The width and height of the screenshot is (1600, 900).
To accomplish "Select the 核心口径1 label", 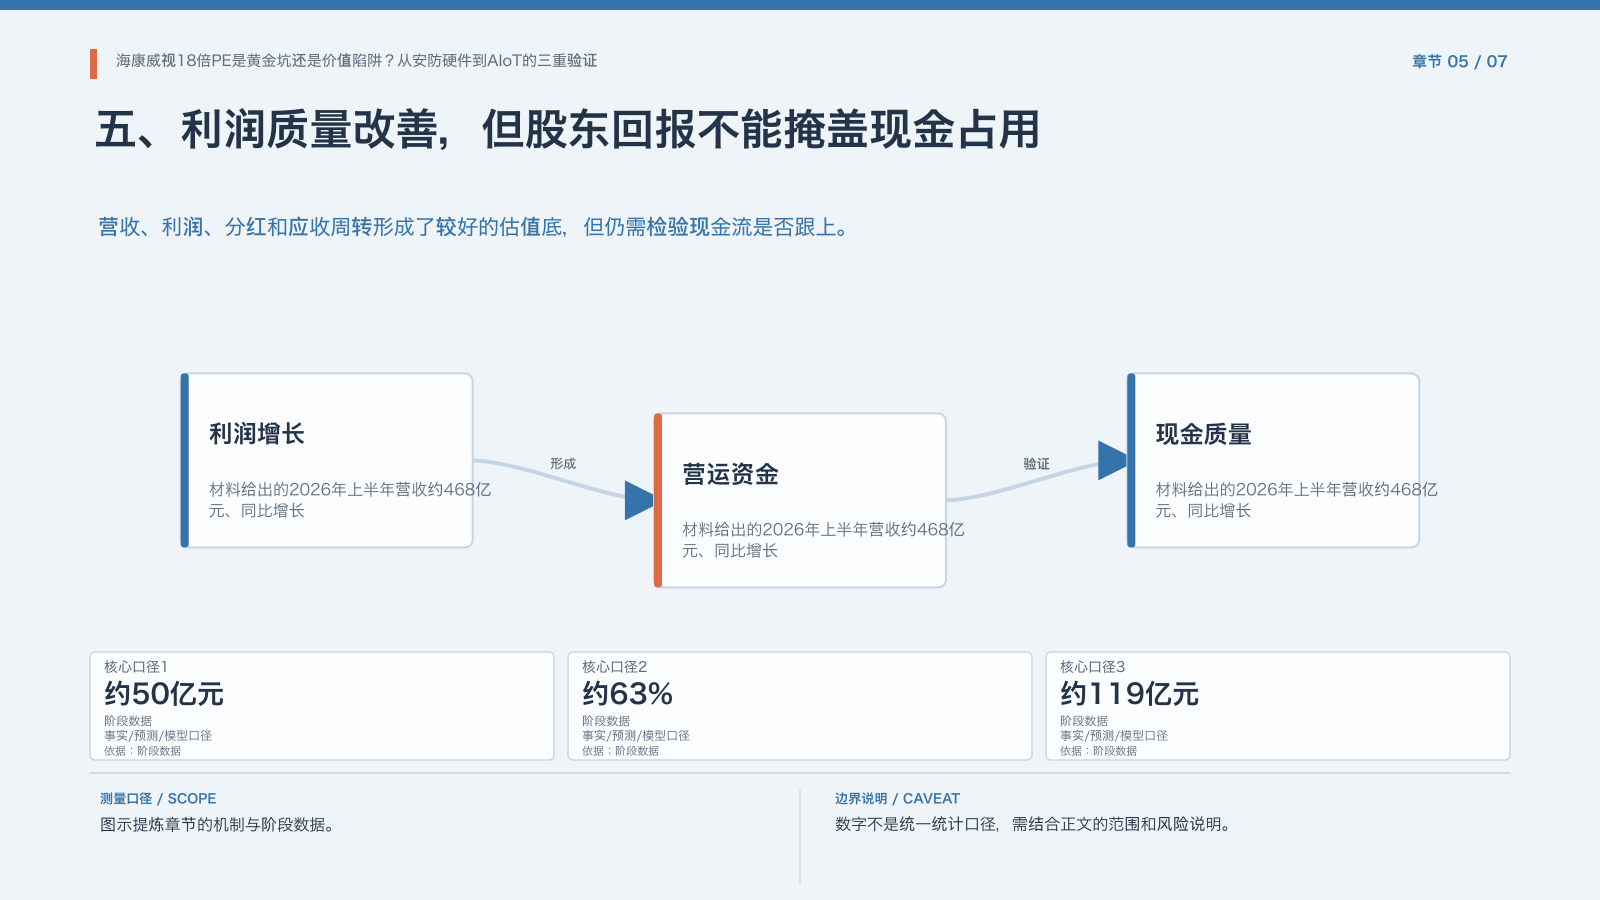I will 136,667.
